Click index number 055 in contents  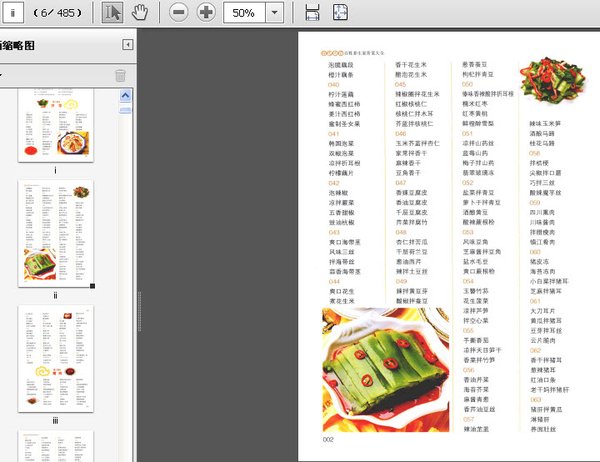(468, 330)
